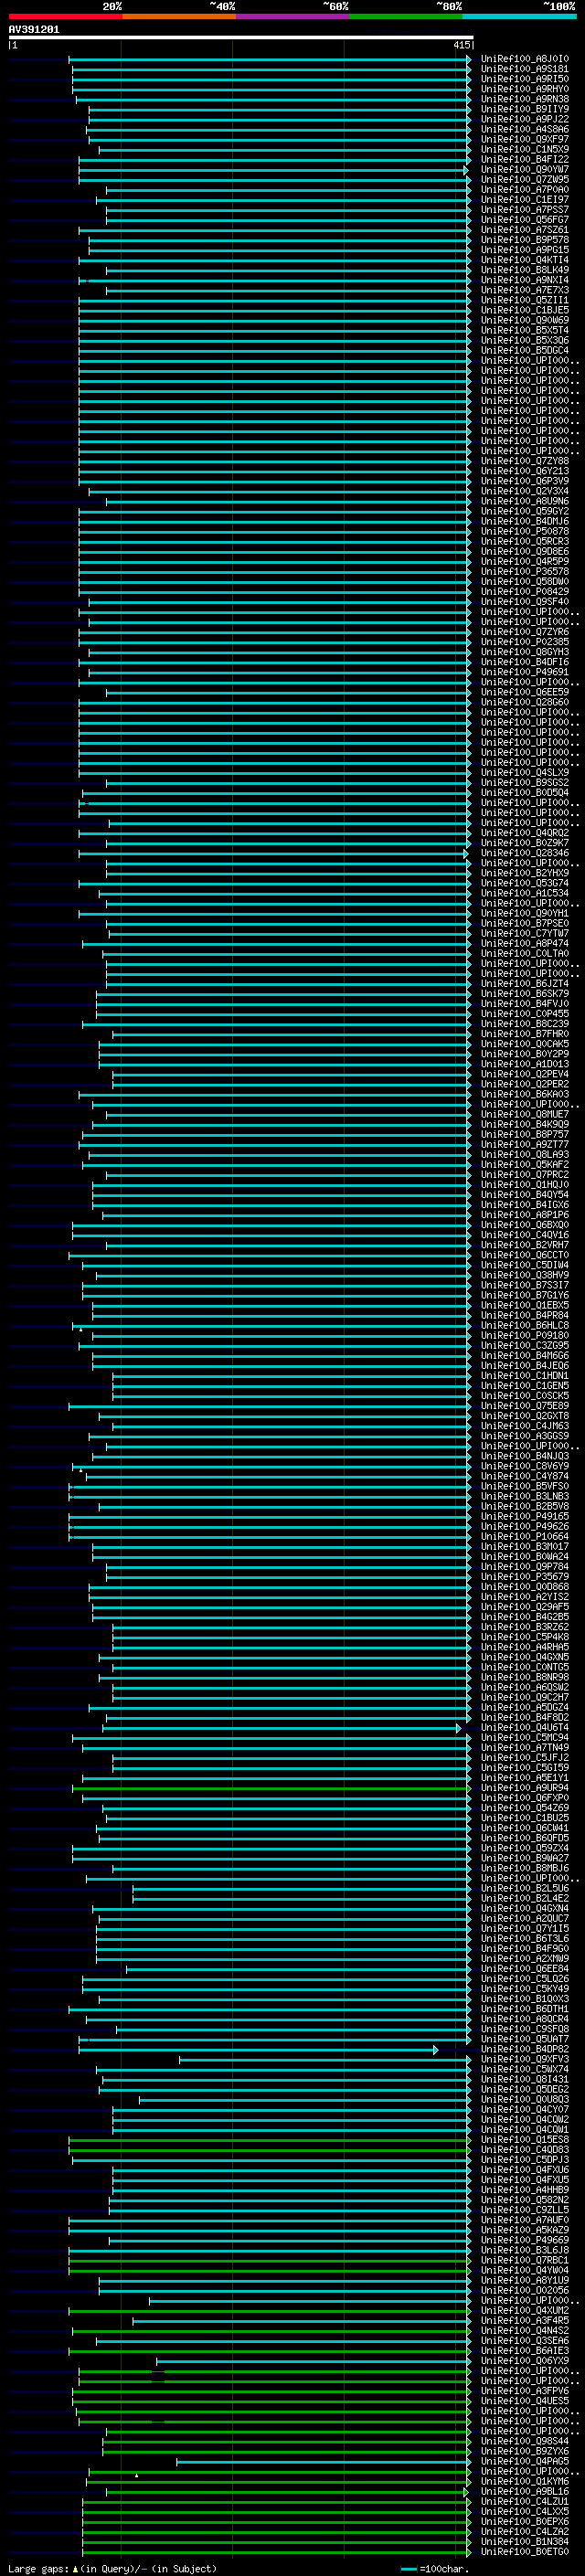Select the UniRef100_B8LK49 label
This screenshot has height=2576, width=585.
[x=525, y=270]
